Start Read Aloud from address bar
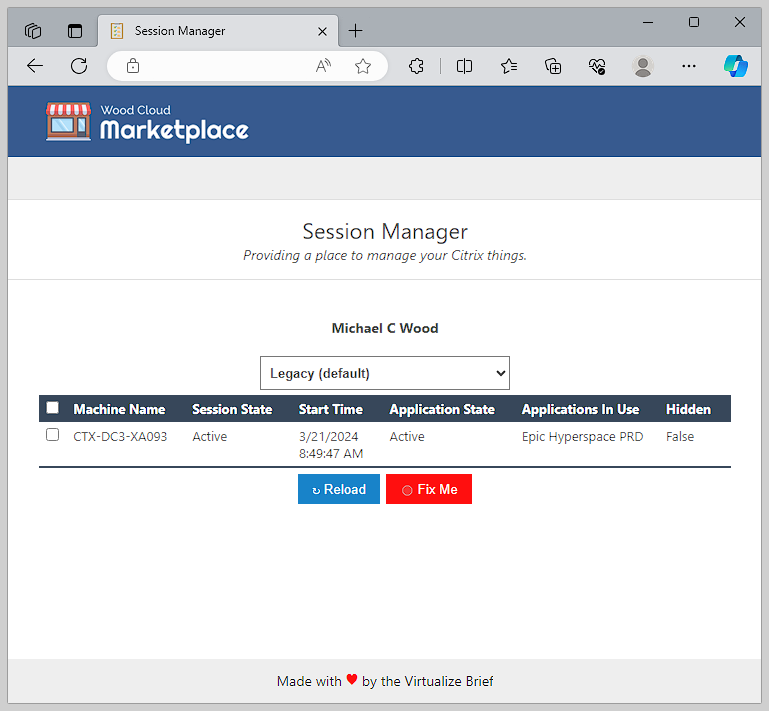 pyautogui.click(x=323, y=66)
